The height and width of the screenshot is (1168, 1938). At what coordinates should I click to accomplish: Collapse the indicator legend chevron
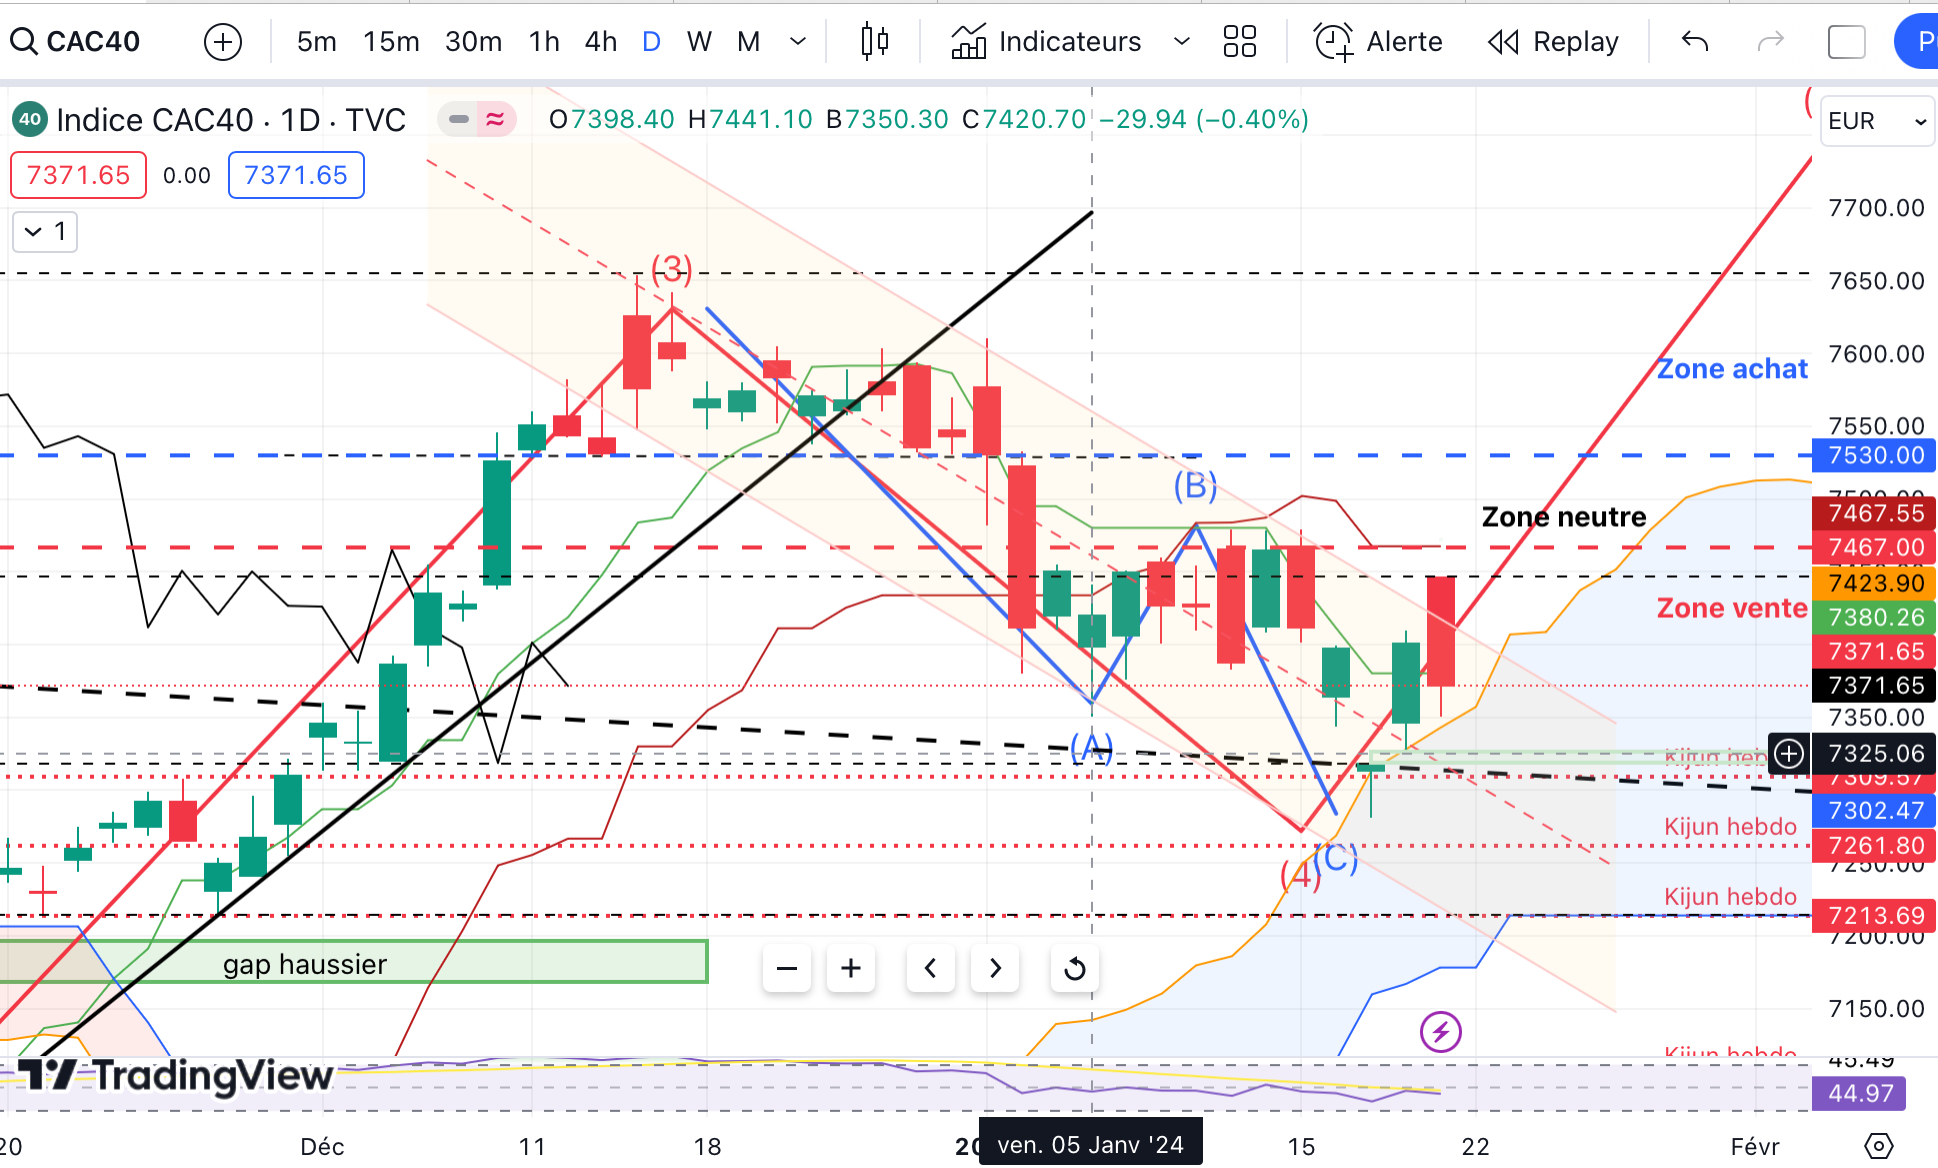click(34, 232)
